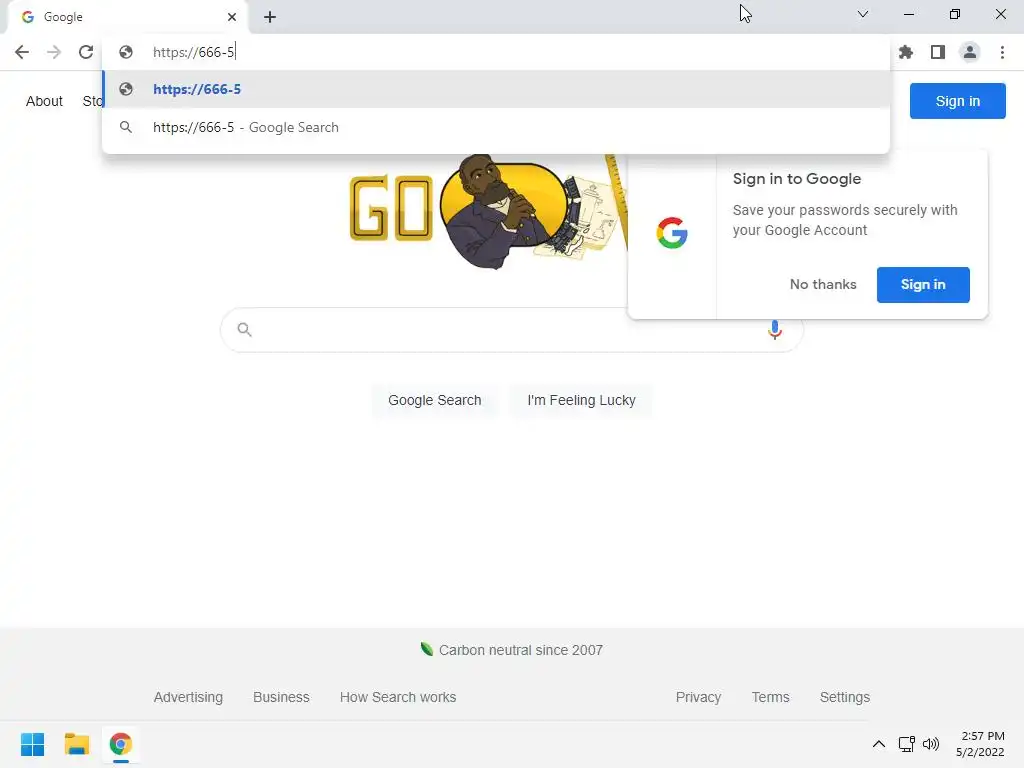Screen dimensions: 1024x768
Task: Toggle the Chrome side panel icon
Action: coord(938,52)
